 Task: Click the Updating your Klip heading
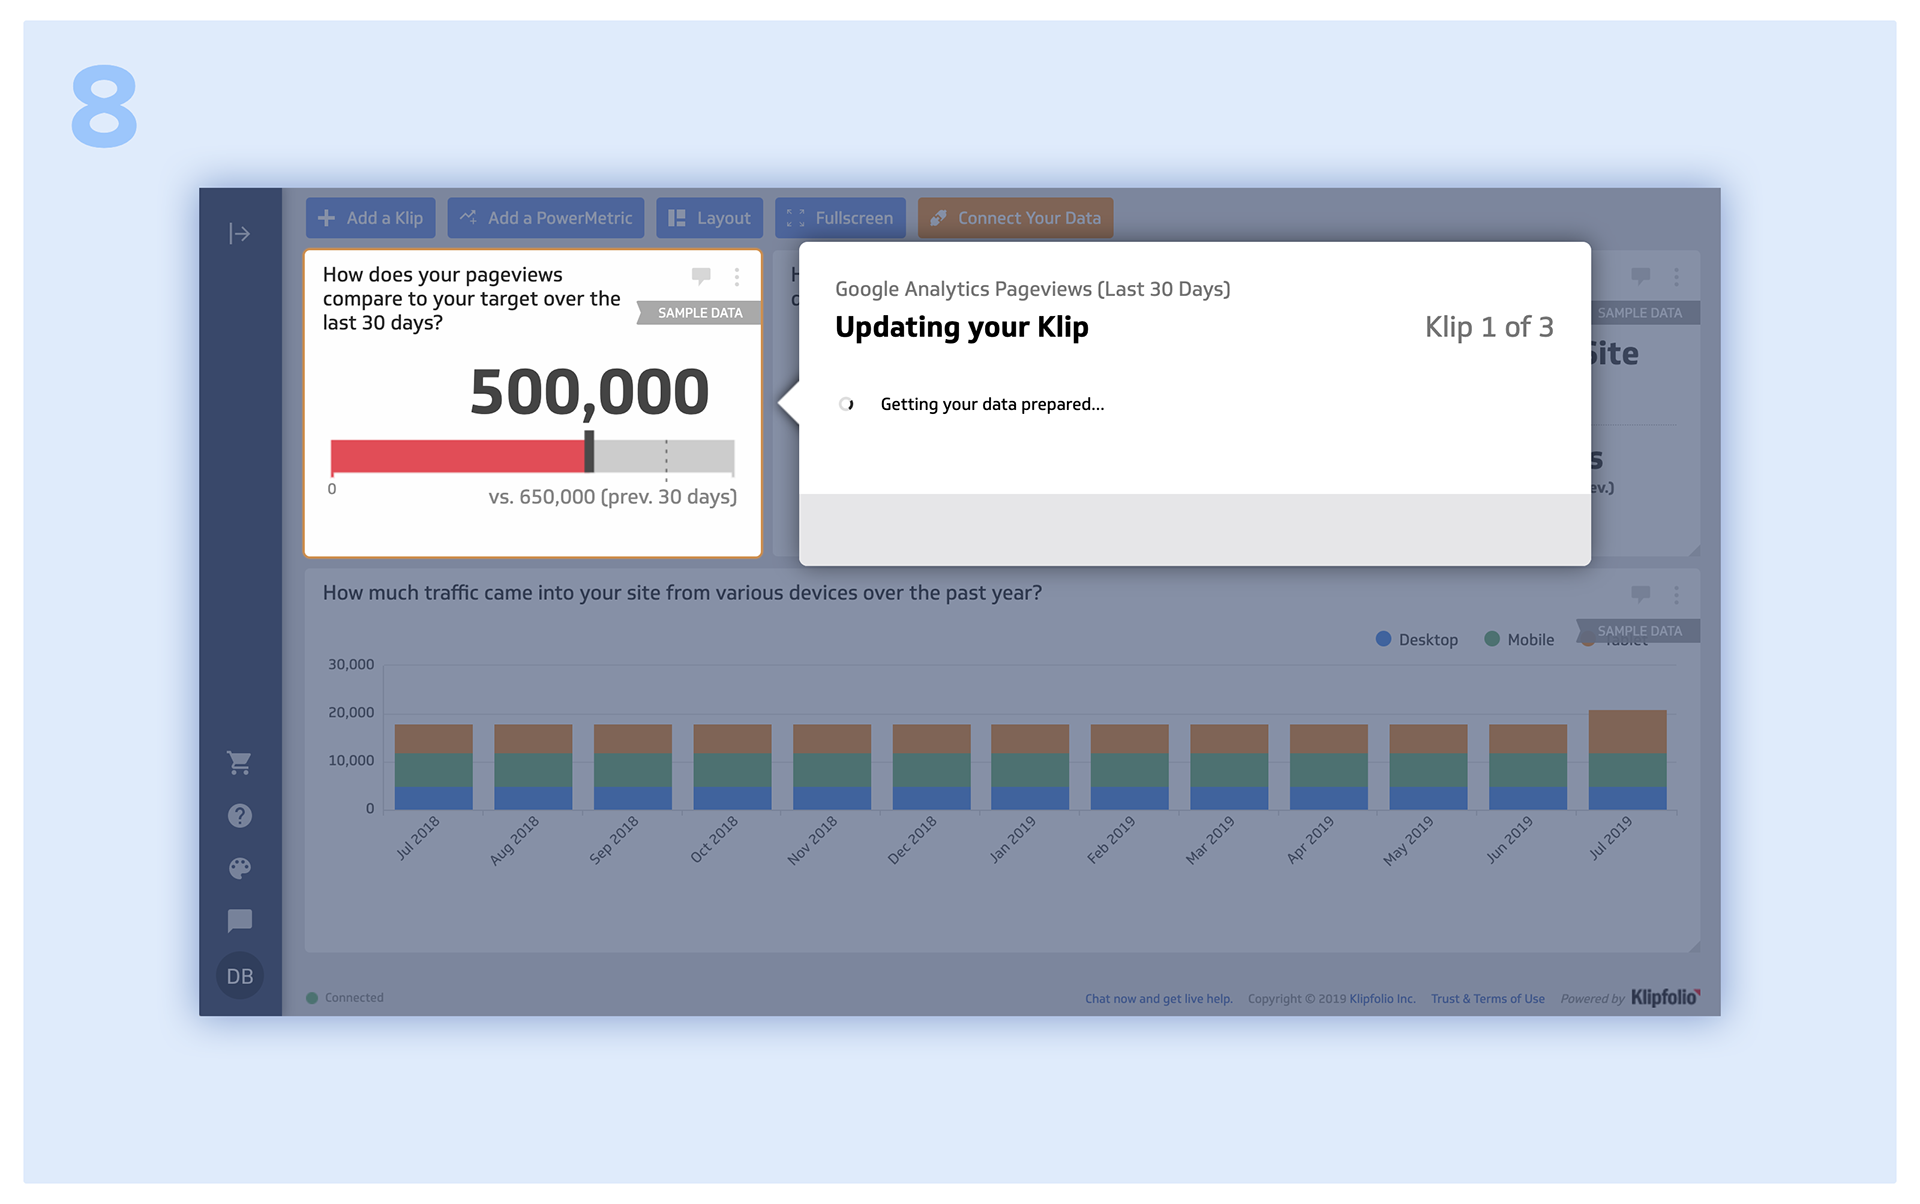click(962, 328)
